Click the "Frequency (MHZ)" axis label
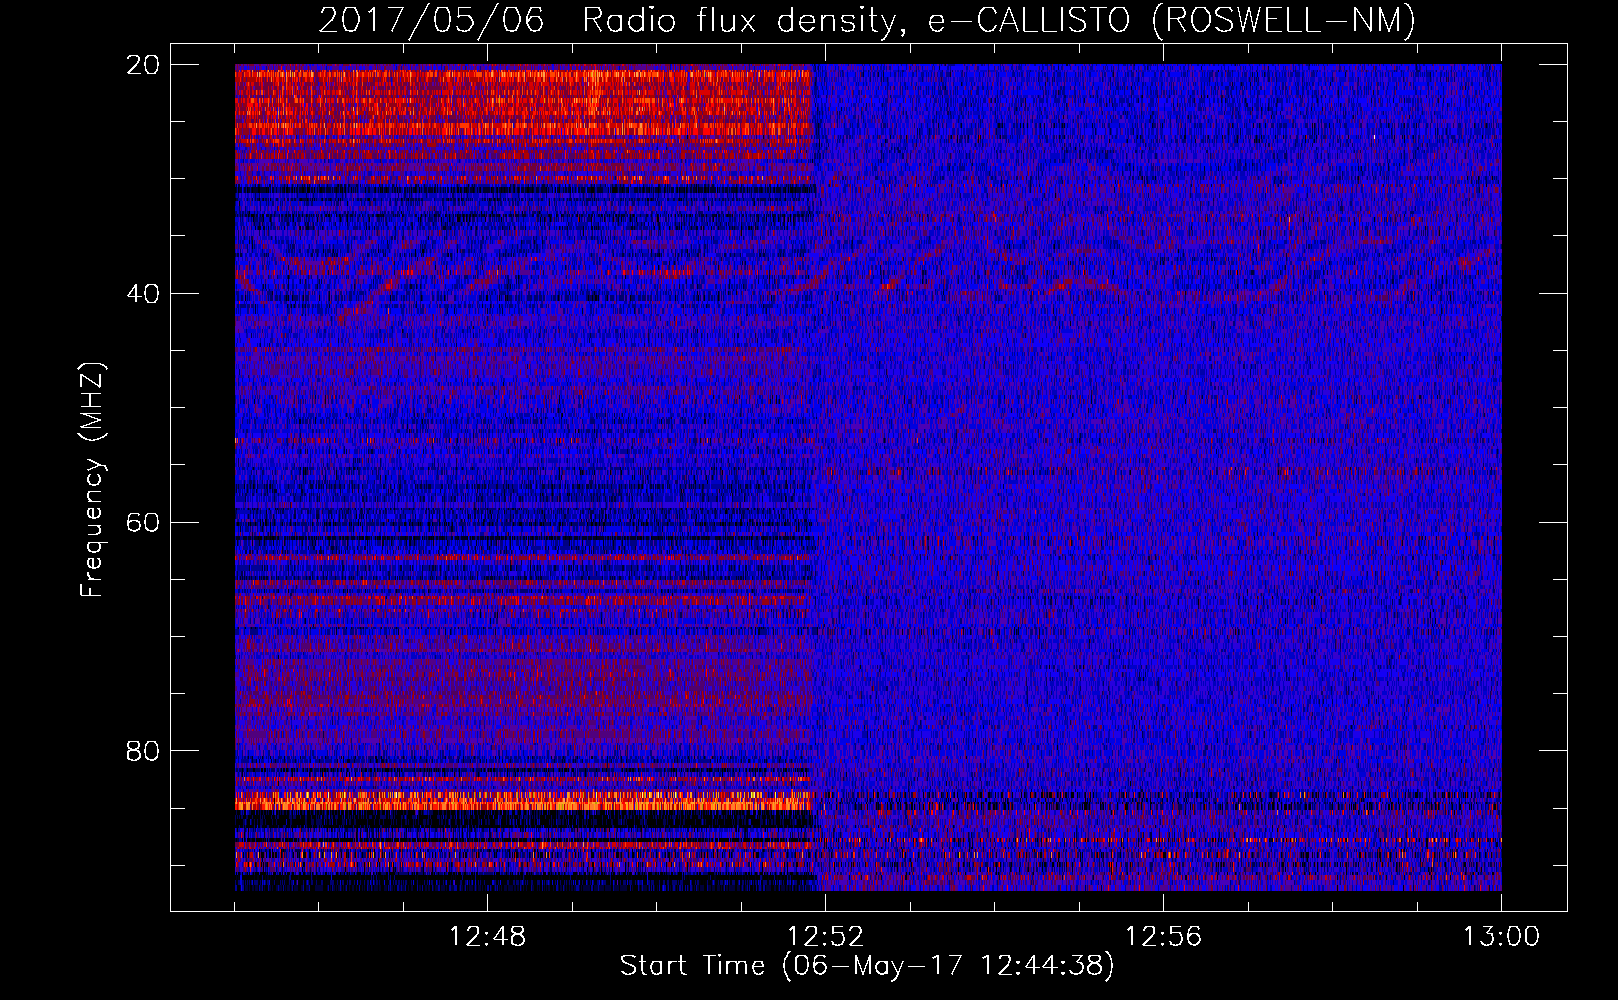 pos(92,480)
